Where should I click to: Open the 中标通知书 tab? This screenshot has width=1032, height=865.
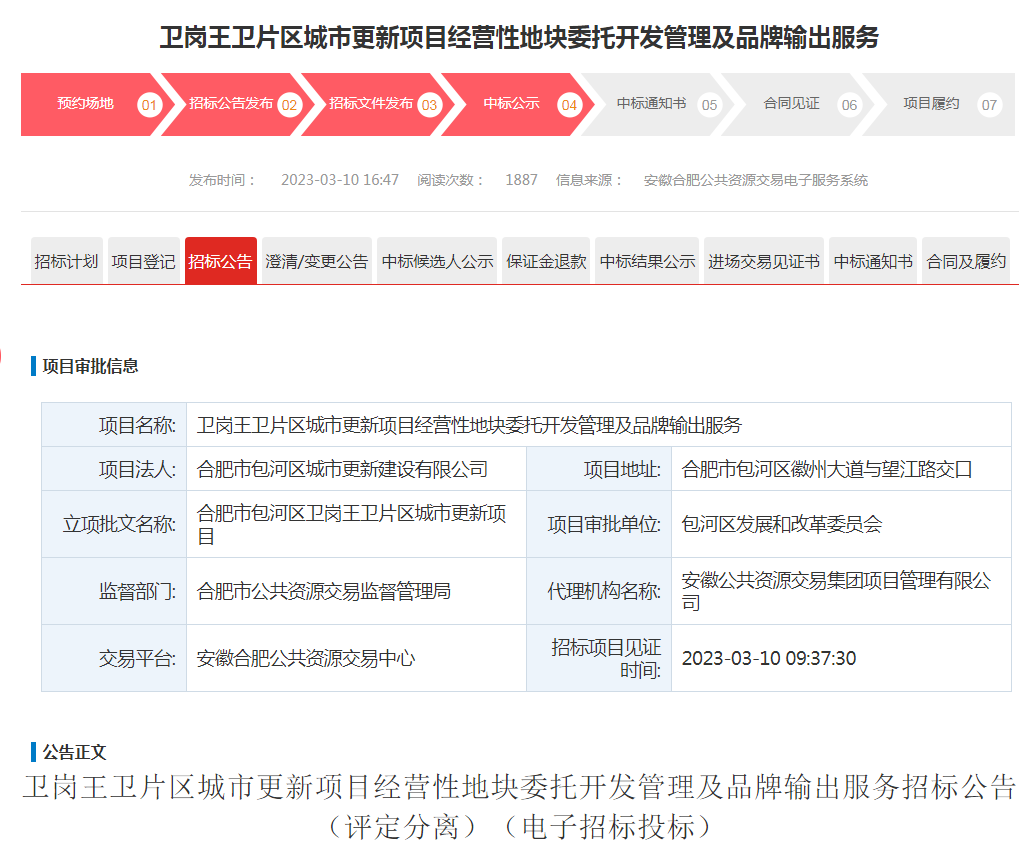coord(873,261)
